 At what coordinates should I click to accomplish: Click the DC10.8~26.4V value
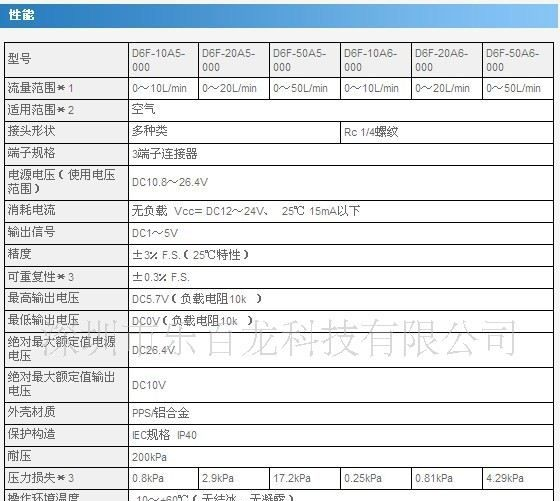(170, 182)
